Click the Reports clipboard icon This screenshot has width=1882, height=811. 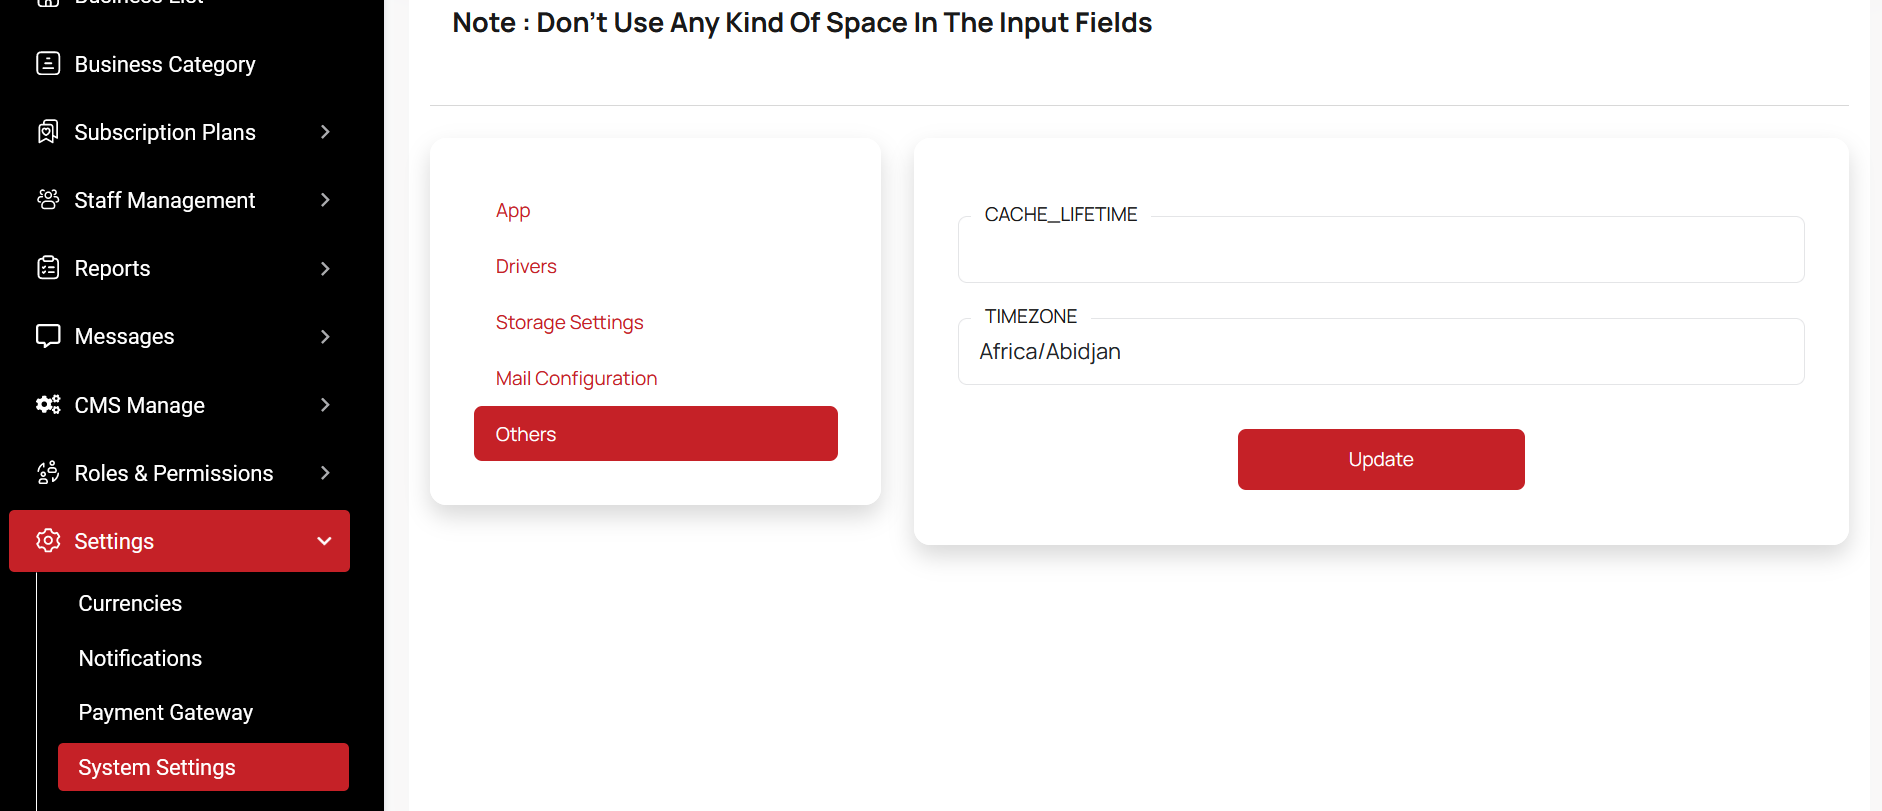point(48,268)
